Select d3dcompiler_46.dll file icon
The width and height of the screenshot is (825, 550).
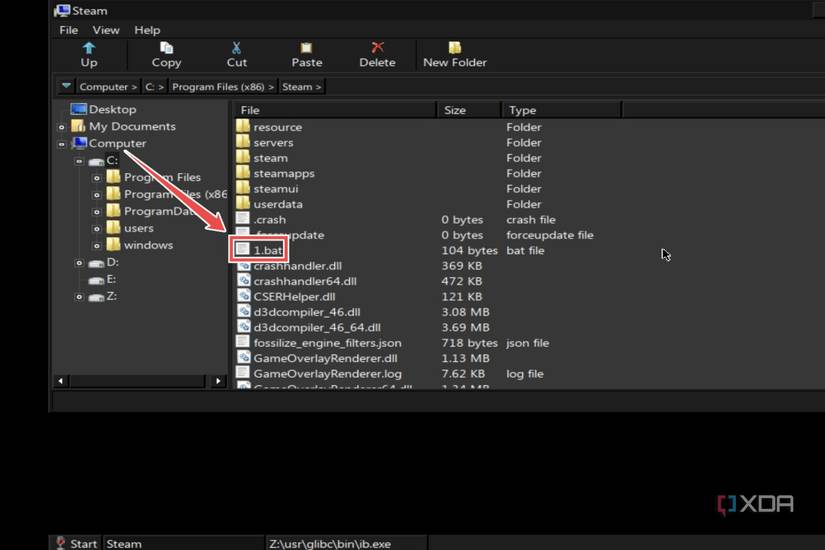pyautogui.click(x=244, y=311)
